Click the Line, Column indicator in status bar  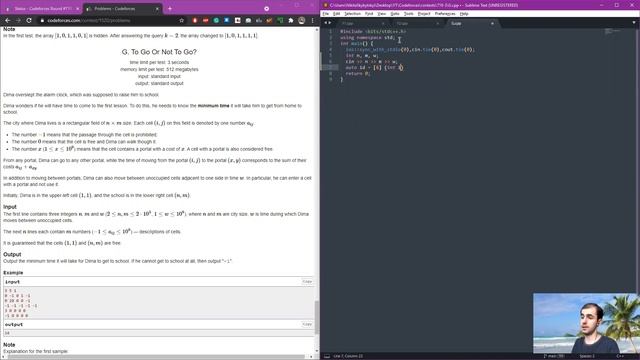pyautogui.click(x=348, y=356)
